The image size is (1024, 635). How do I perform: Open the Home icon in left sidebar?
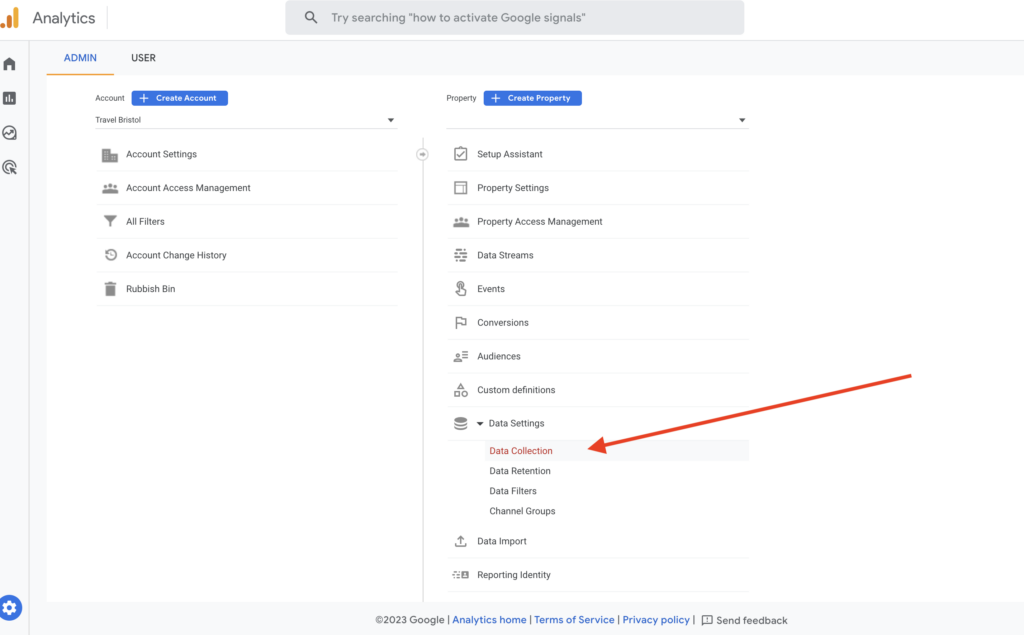click(x=9, y=64)
